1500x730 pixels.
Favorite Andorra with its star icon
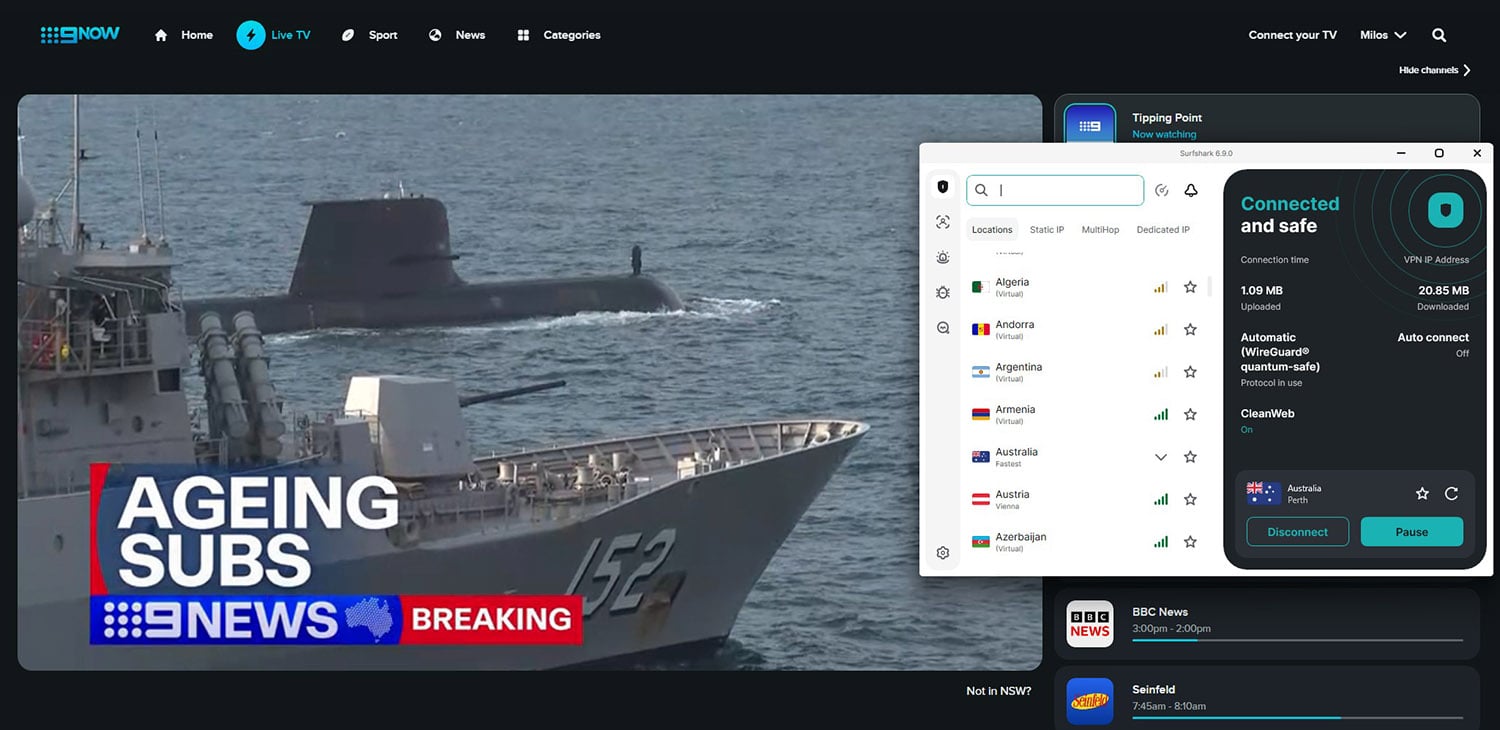1190,329
